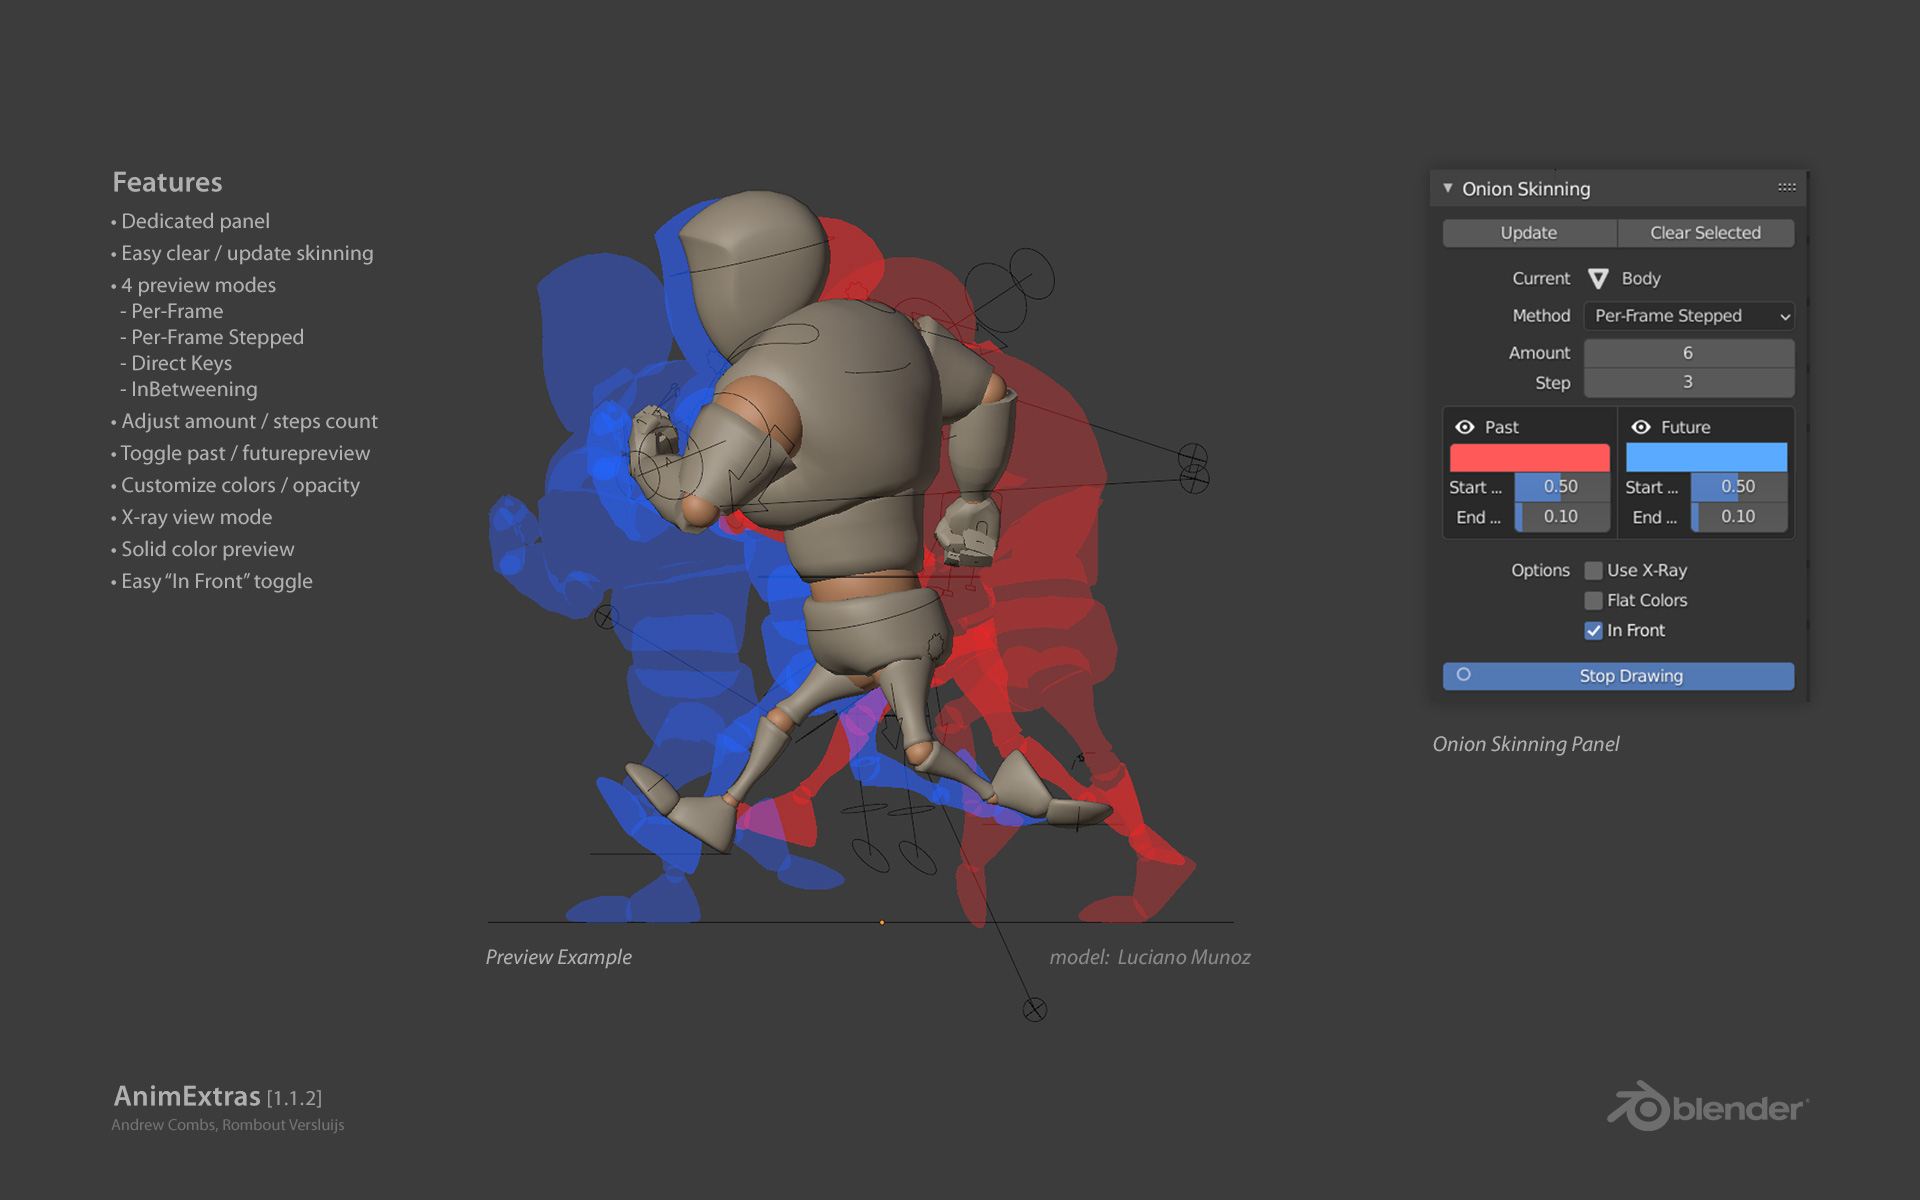Click the panel drag grip dots icon
Image resolution: width=1920 pixels, height=1200 pixels.
(1786, 188)
